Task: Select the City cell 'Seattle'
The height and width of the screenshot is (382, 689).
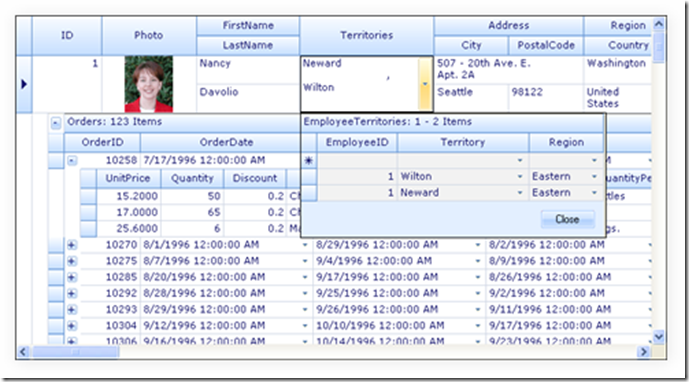Action: coord(471,98)
